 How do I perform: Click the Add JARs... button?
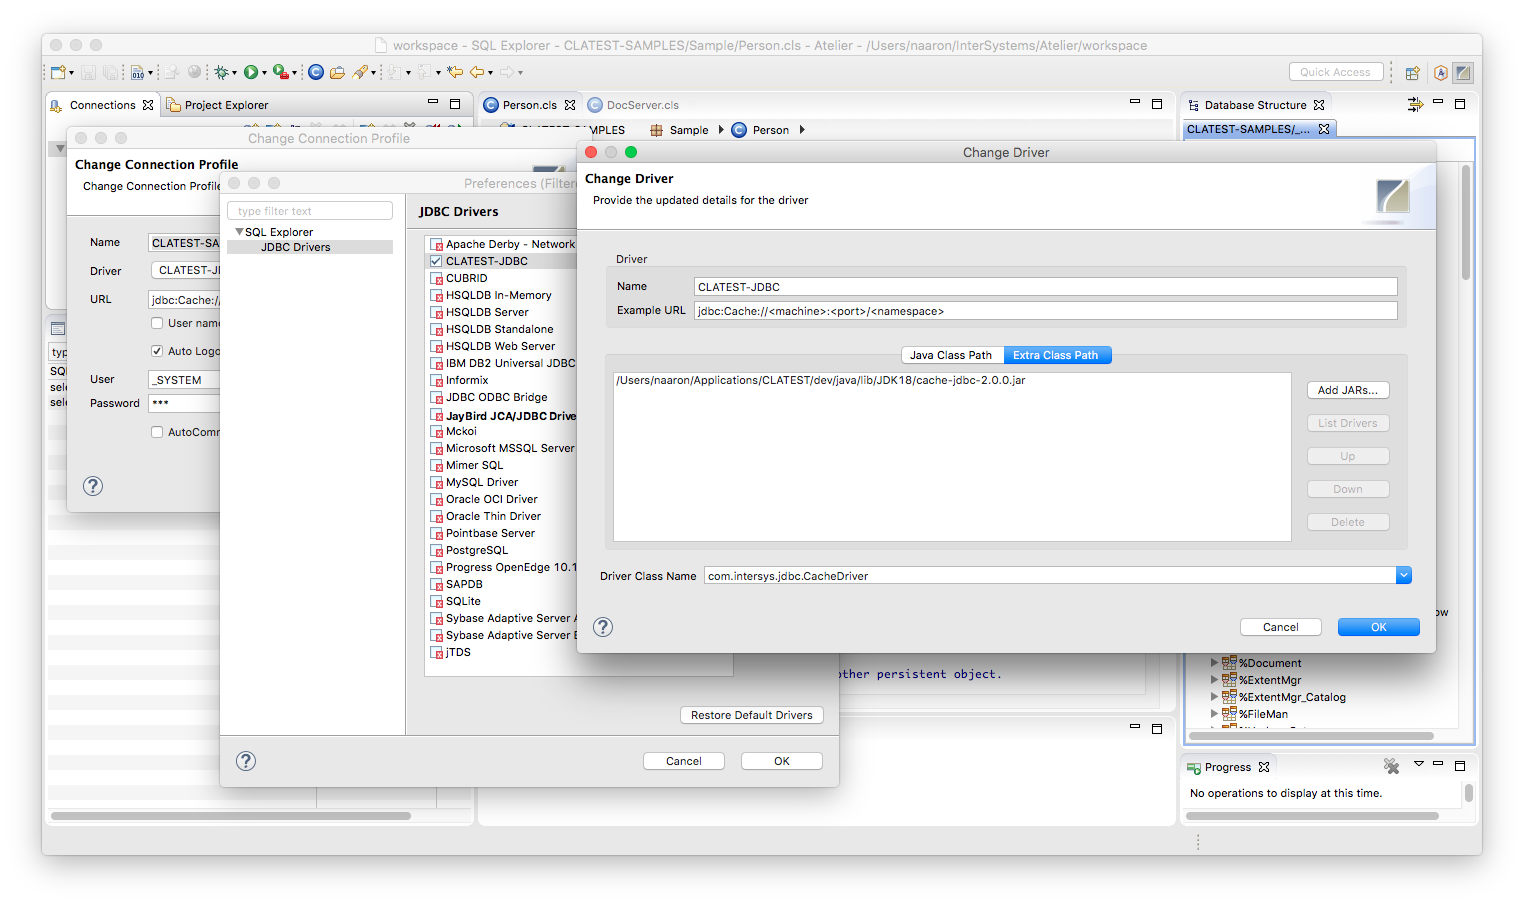pos(1348,390)
